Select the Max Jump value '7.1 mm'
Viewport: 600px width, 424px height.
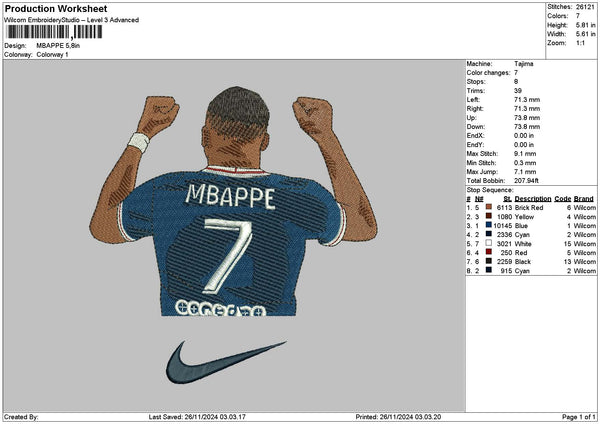coord(525,172)
